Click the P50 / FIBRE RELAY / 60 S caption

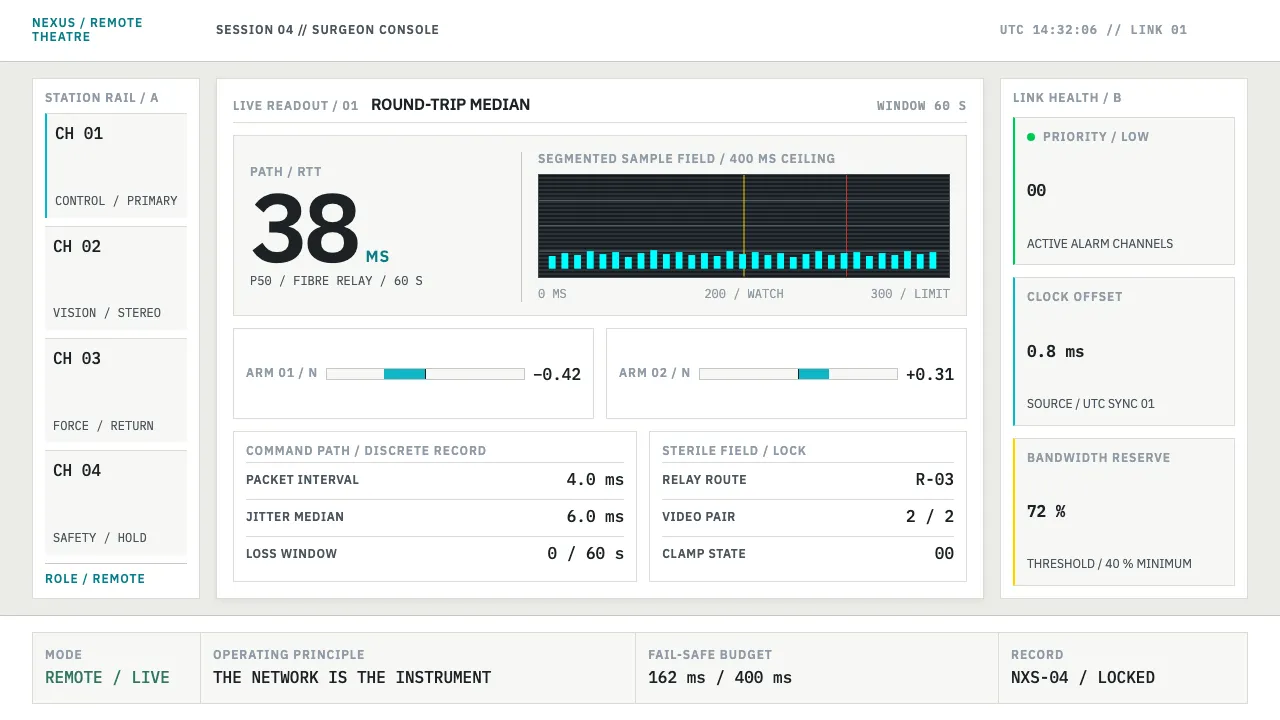point(336,281)
